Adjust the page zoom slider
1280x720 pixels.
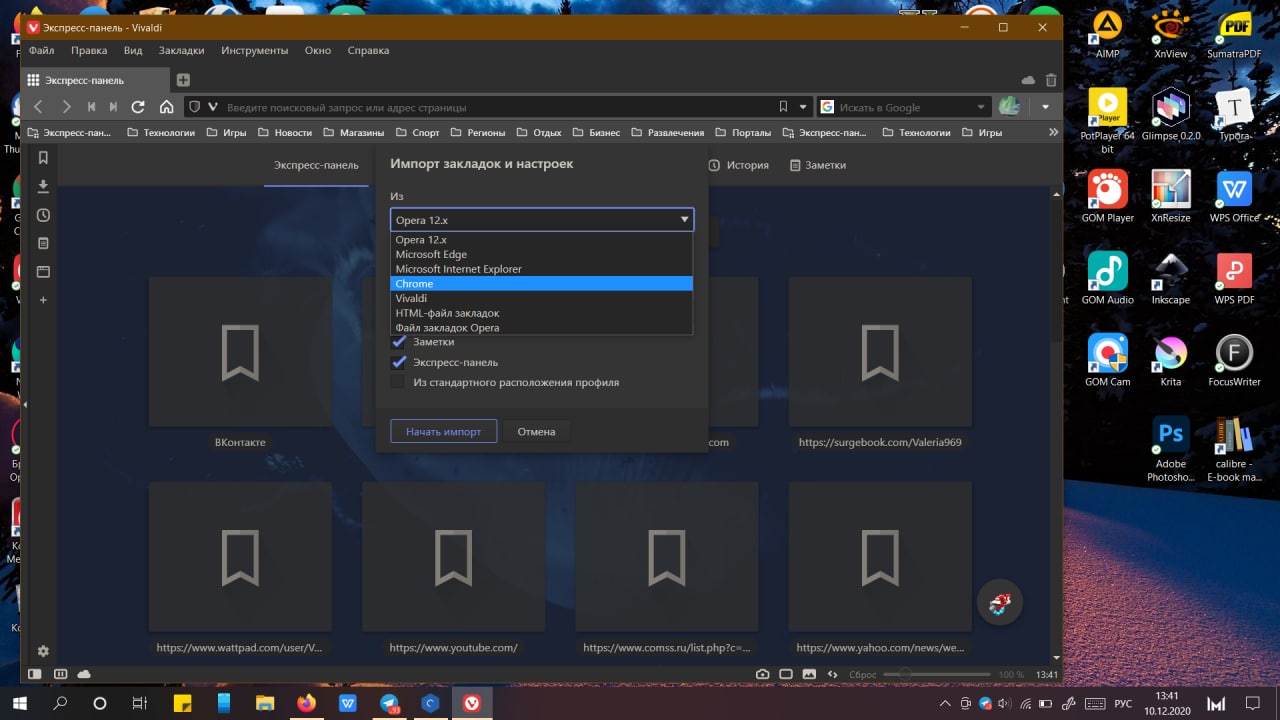(936, 674)
